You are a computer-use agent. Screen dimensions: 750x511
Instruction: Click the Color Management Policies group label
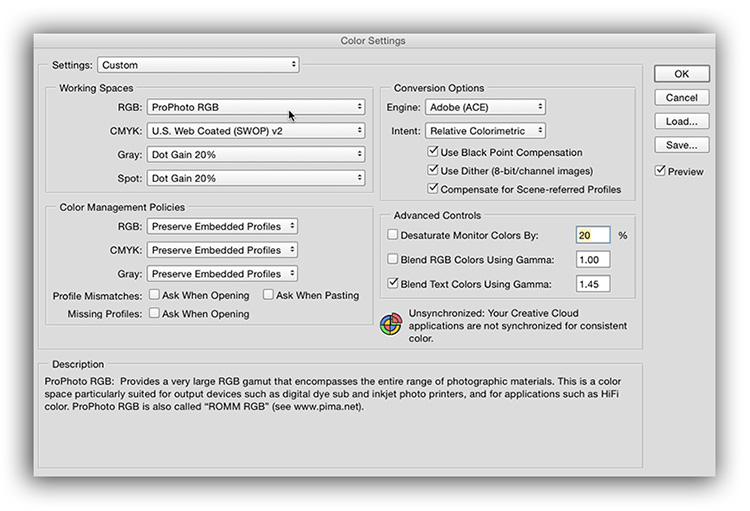point(122,207)
